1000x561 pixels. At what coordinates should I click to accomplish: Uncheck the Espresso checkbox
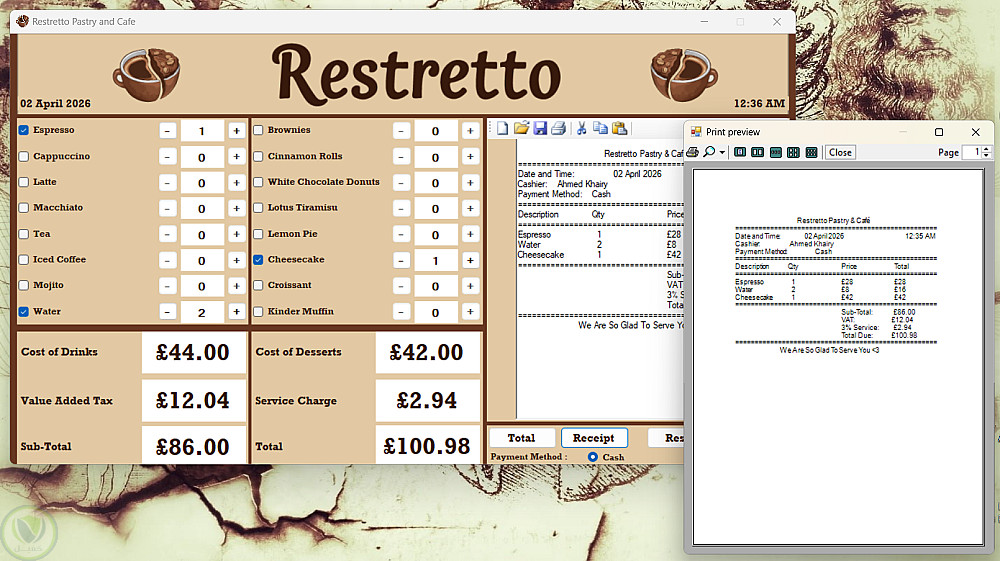click(x=24, y=130)
